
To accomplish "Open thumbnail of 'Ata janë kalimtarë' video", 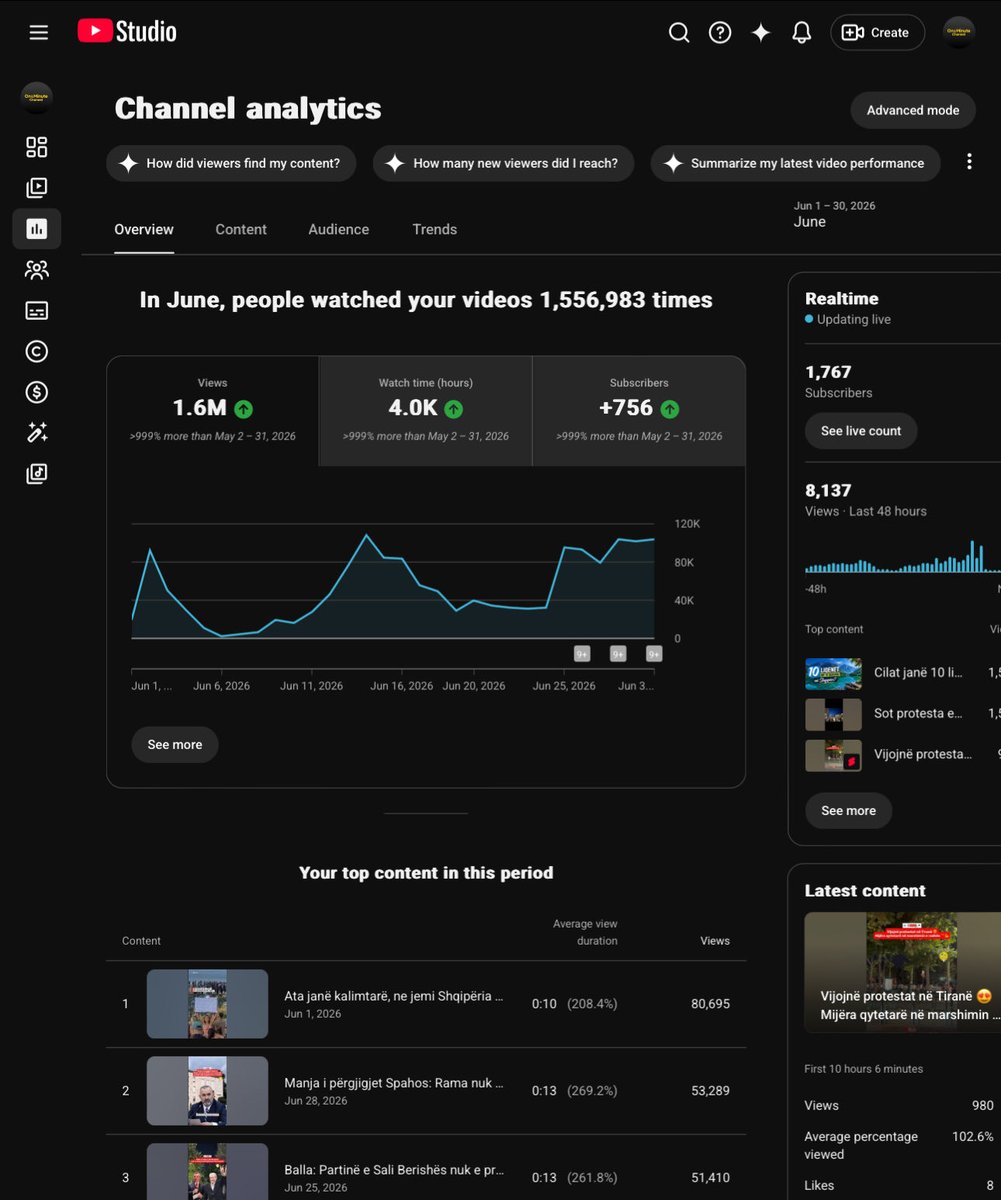I will pyautogui.click(x=207, y=1004).
